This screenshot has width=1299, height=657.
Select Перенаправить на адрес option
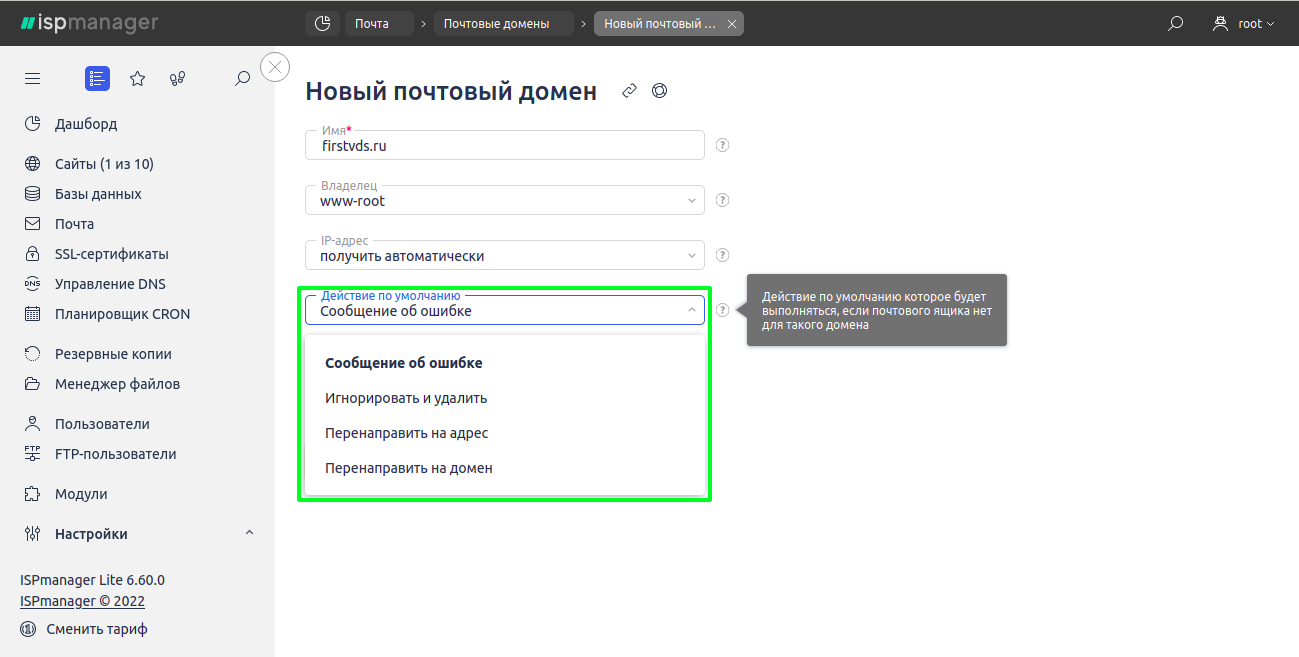pos(505,433)
